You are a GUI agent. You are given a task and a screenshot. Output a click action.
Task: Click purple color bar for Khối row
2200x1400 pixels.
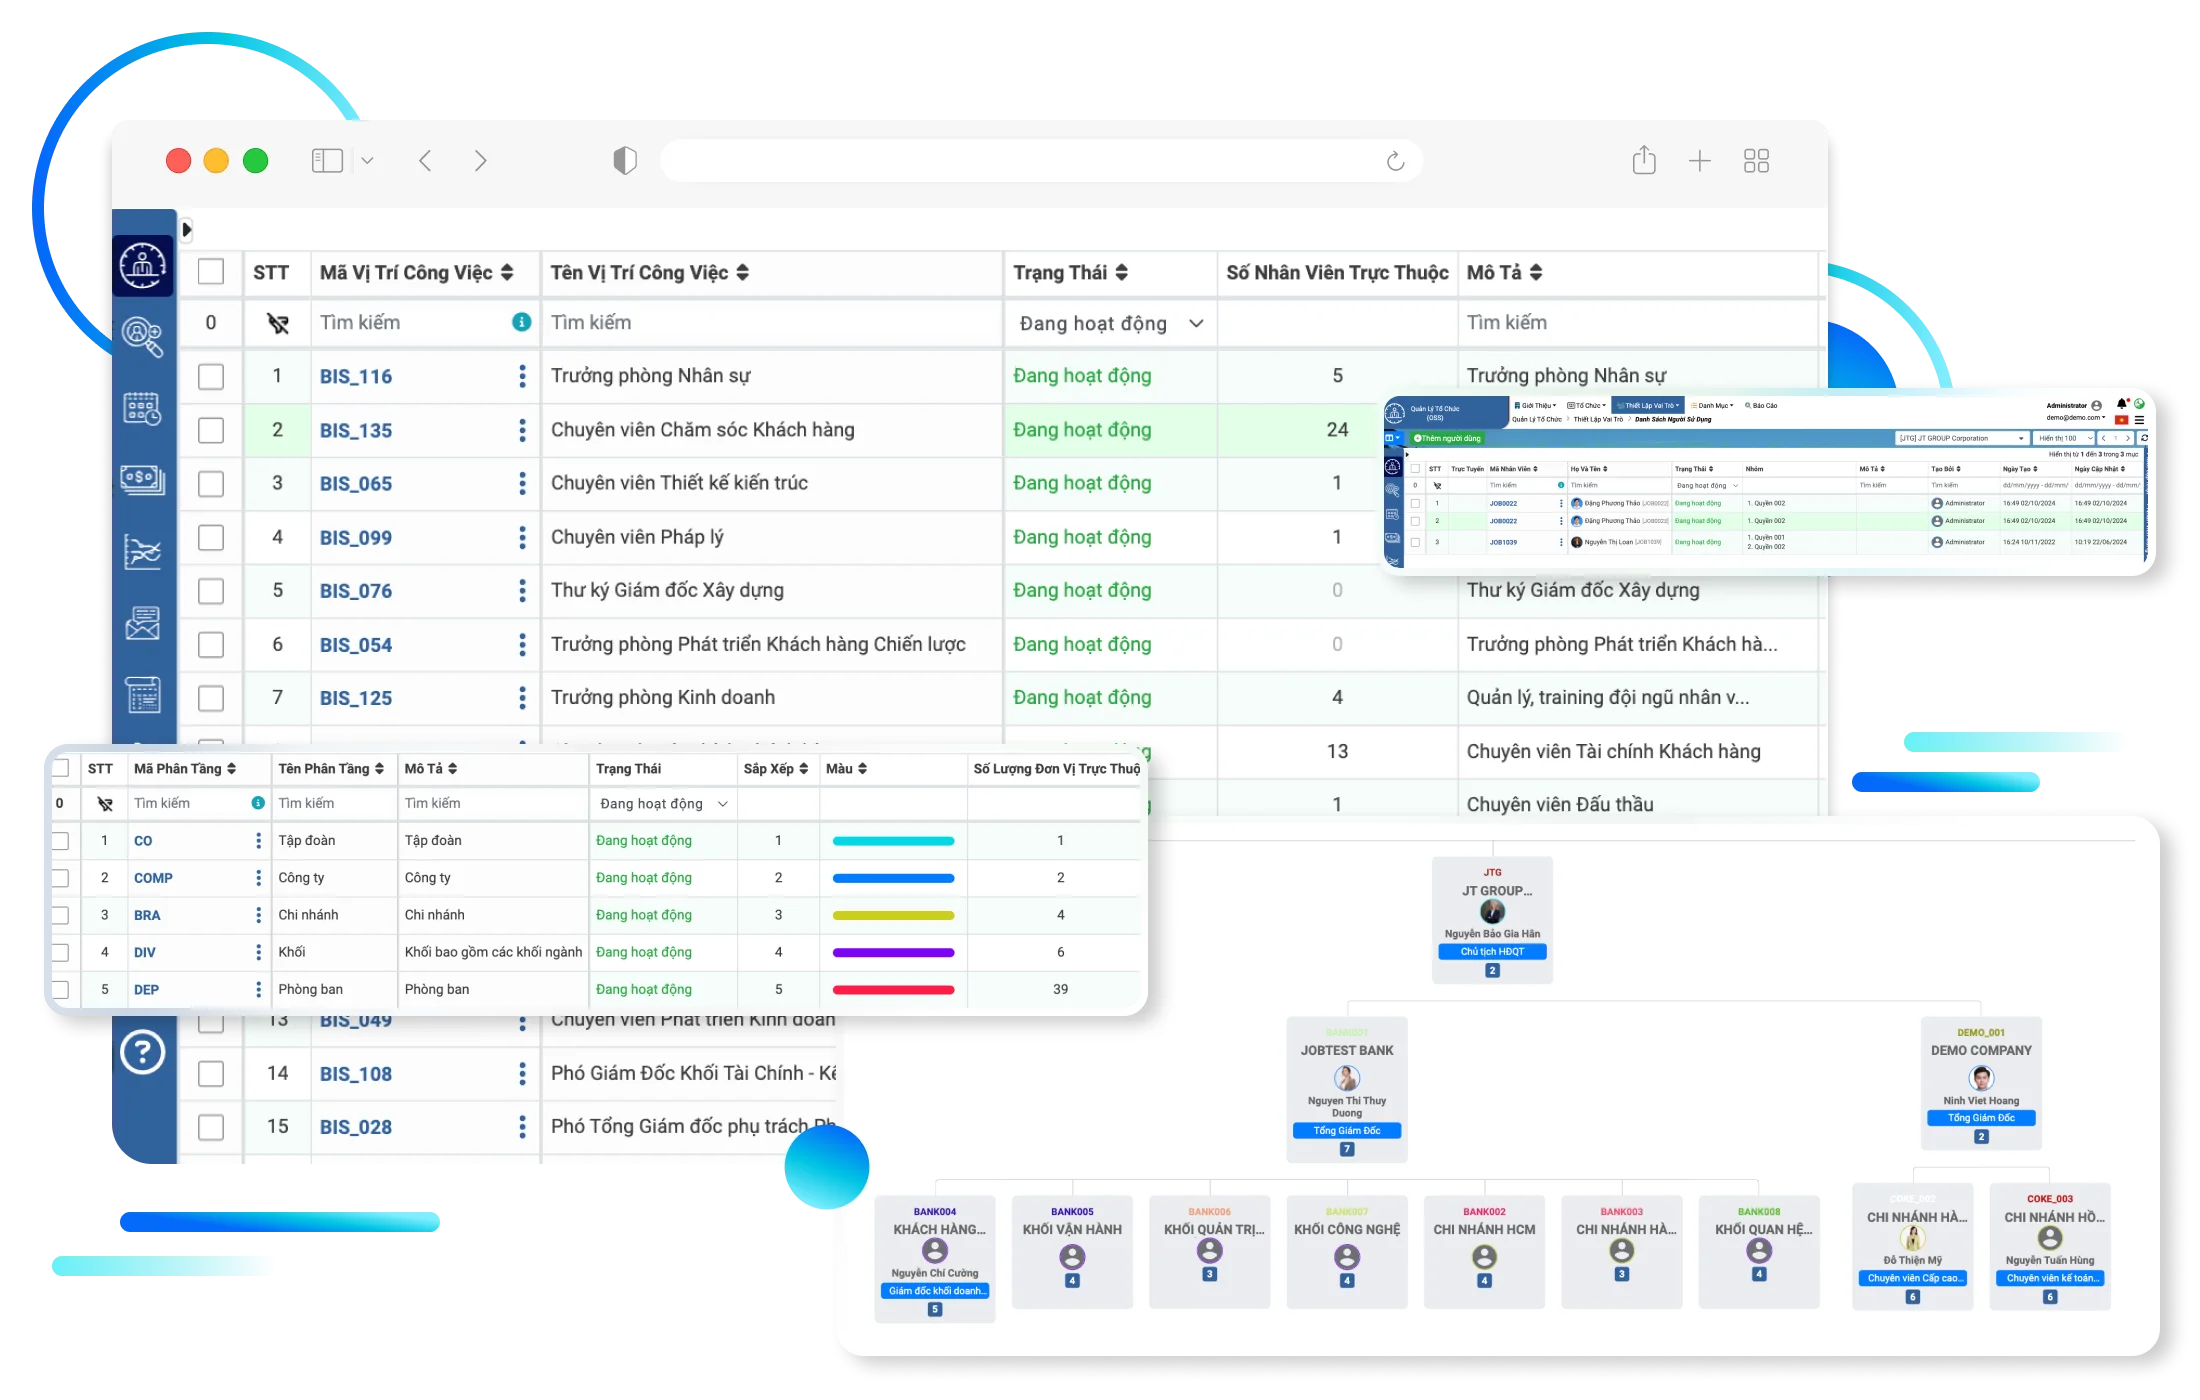click(893, 953)
